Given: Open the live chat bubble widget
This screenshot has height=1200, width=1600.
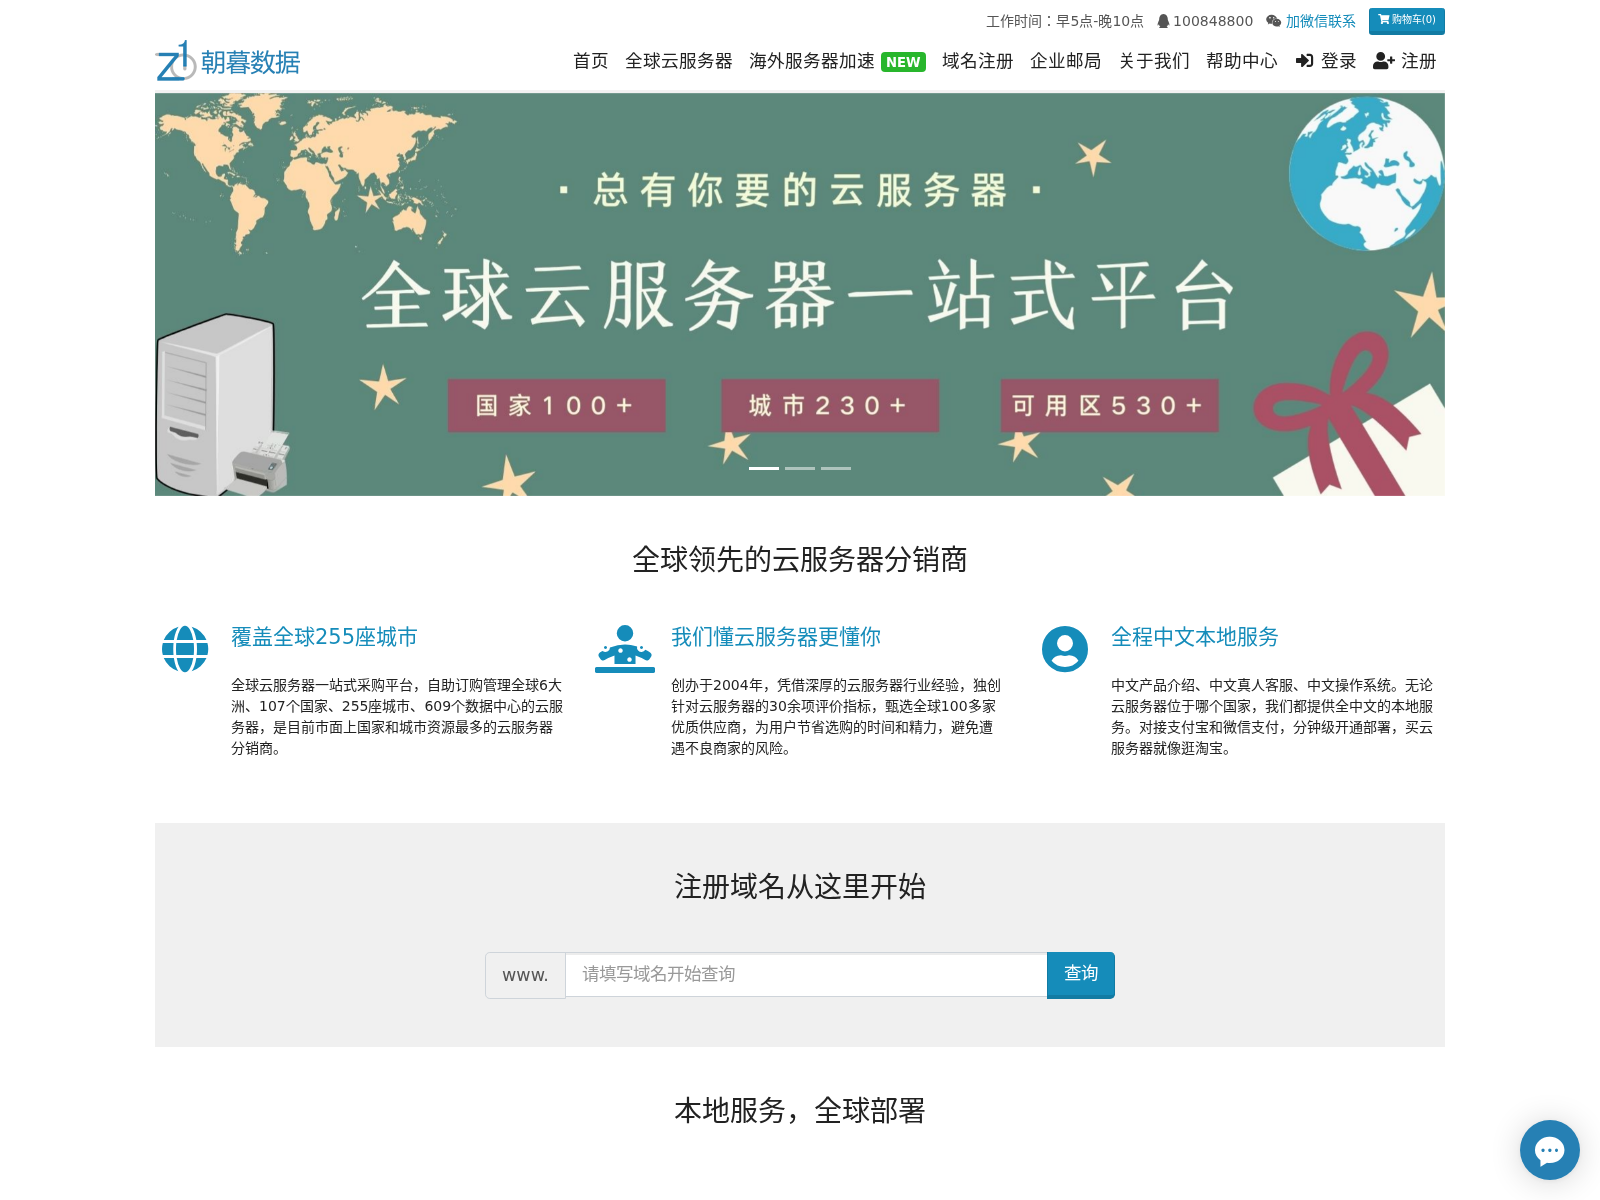Looking at the screenshot, I should coord(1549,1150).
